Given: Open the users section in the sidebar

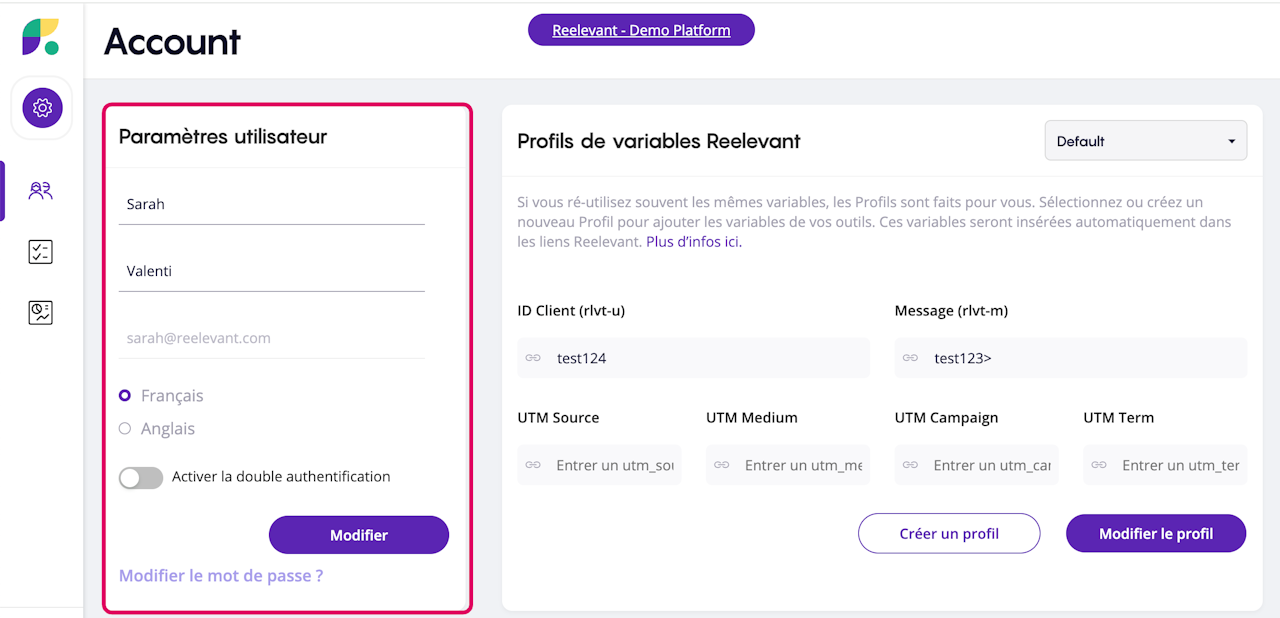Looking at the screenshot, I should (x=41, y=191).
